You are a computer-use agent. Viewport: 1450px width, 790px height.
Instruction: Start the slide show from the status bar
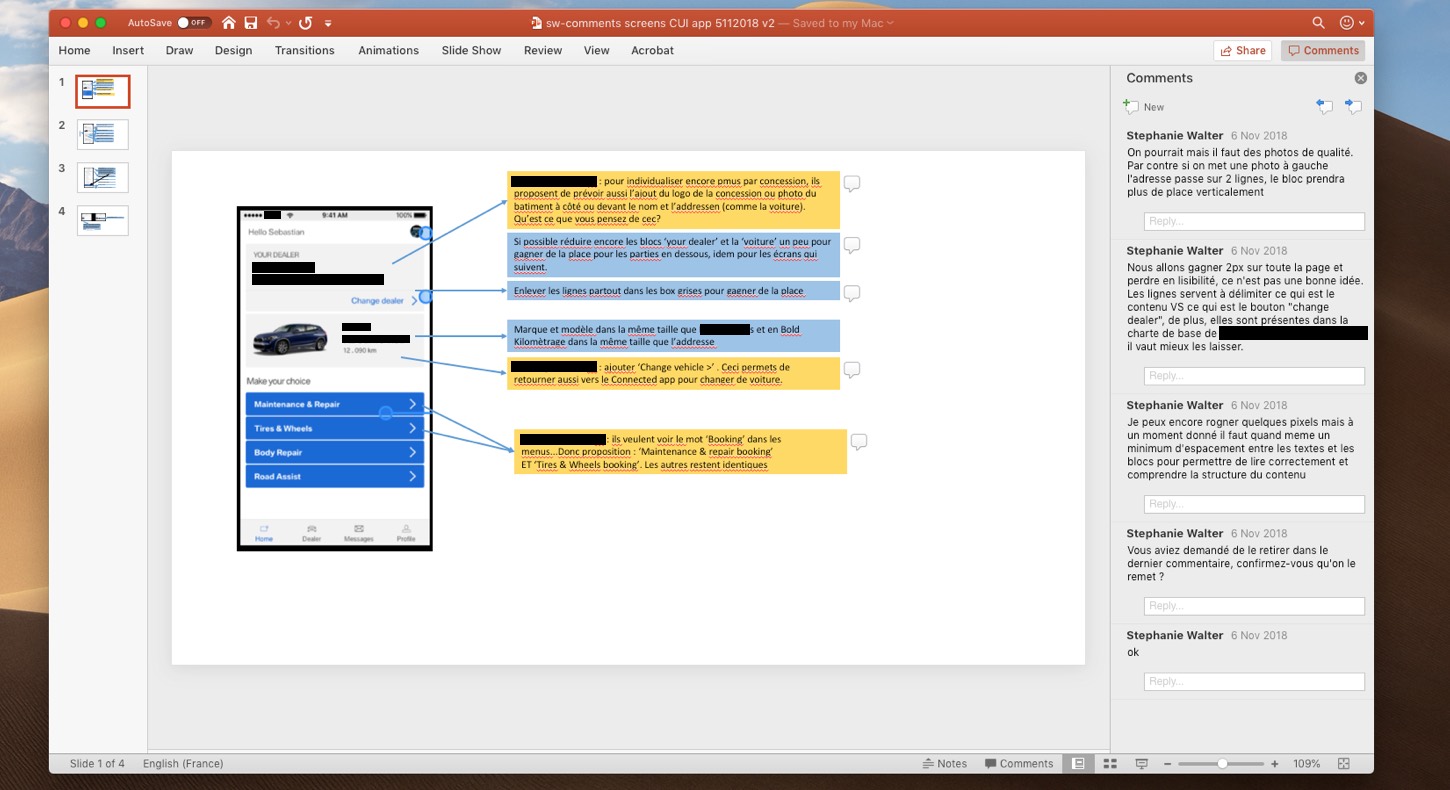click(1141, 763)
